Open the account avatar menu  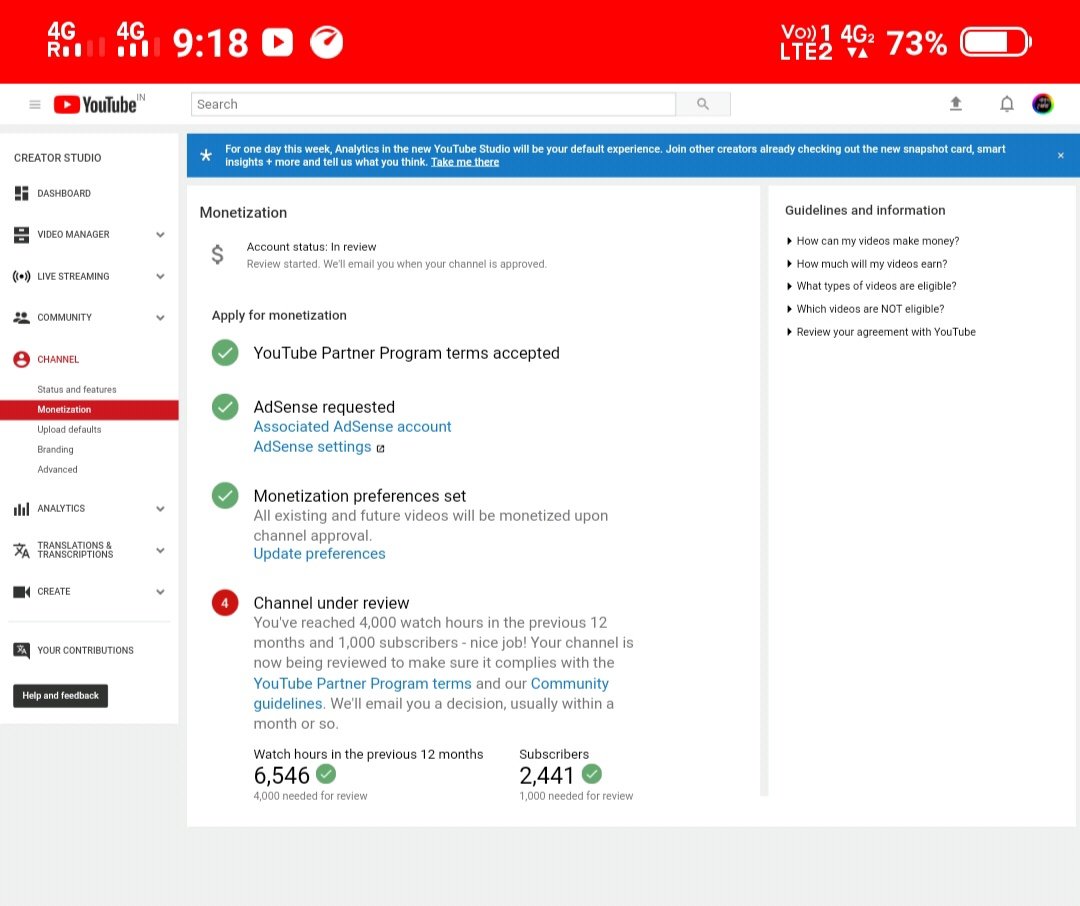click(1042, 104)
